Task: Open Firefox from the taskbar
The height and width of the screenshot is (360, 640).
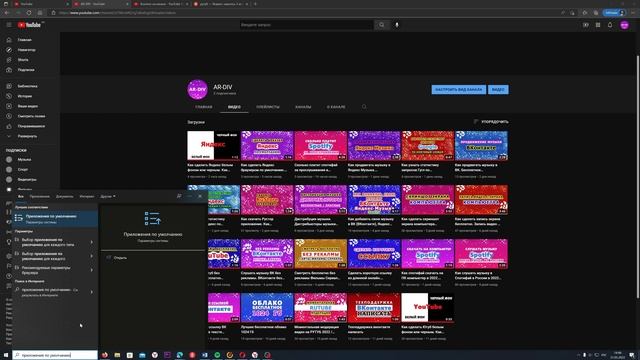Action: [104, 355]
